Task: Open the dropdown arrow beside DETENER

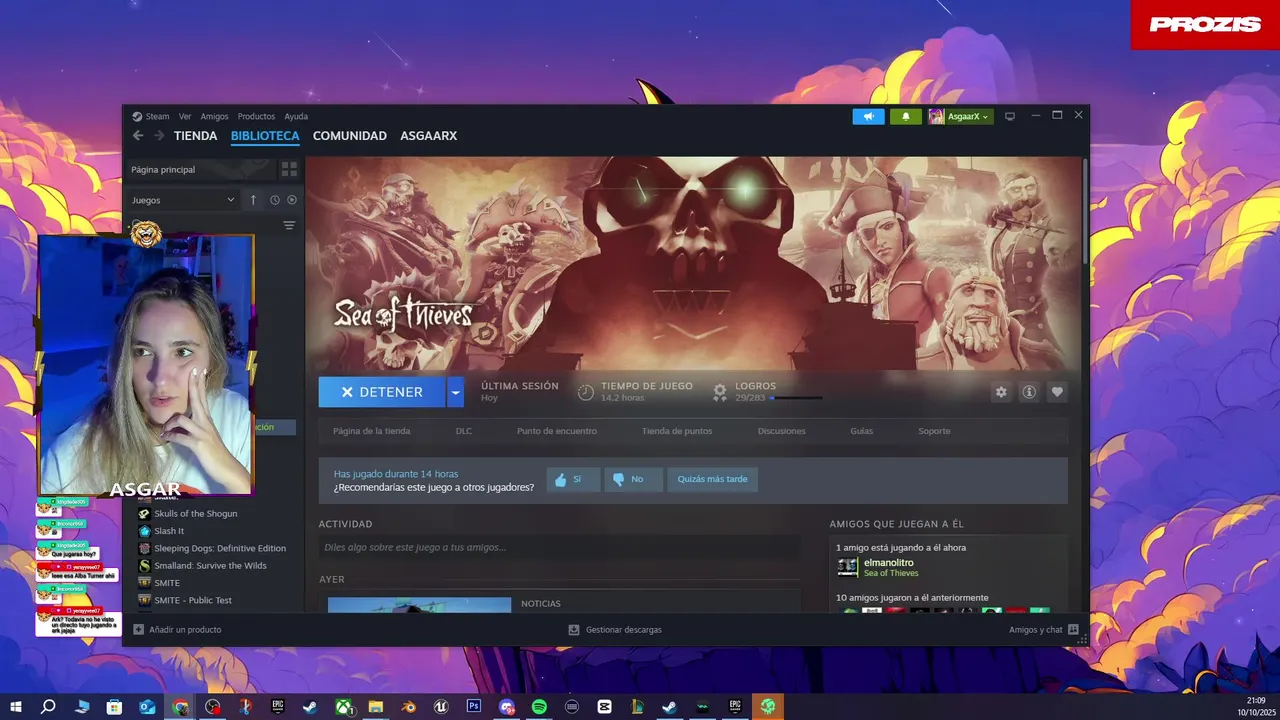Action: point(455,392)
